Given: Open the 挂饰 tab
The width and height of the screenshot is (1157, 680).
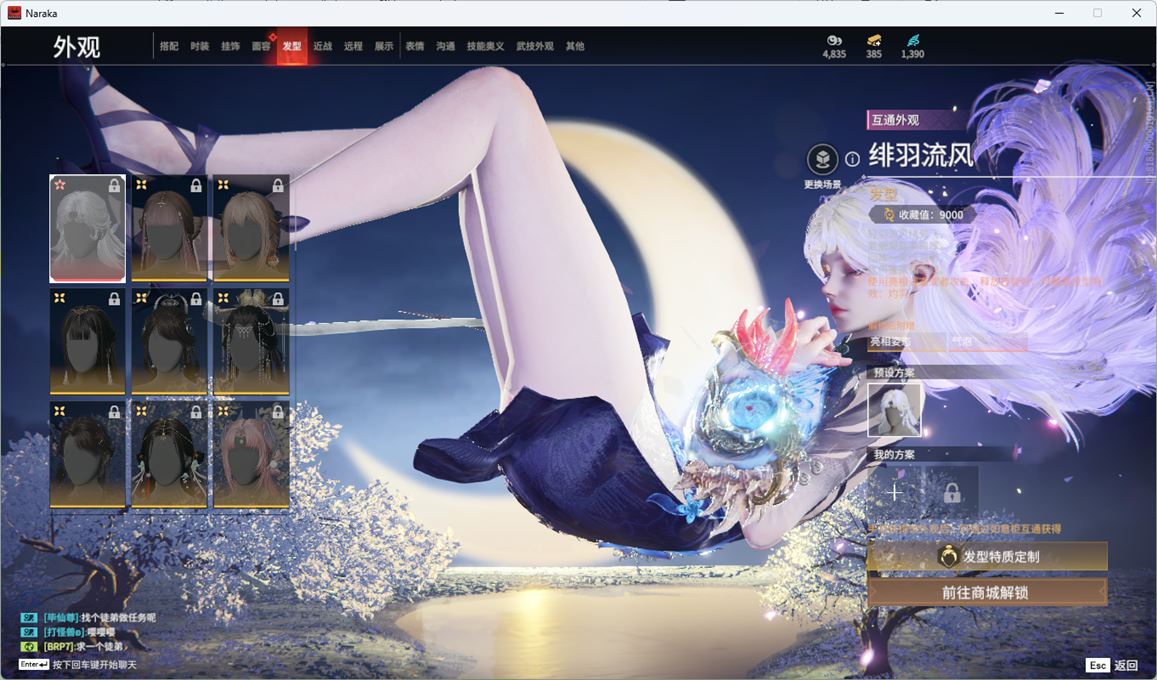Looking at the screenshot, I should (230, 46).
